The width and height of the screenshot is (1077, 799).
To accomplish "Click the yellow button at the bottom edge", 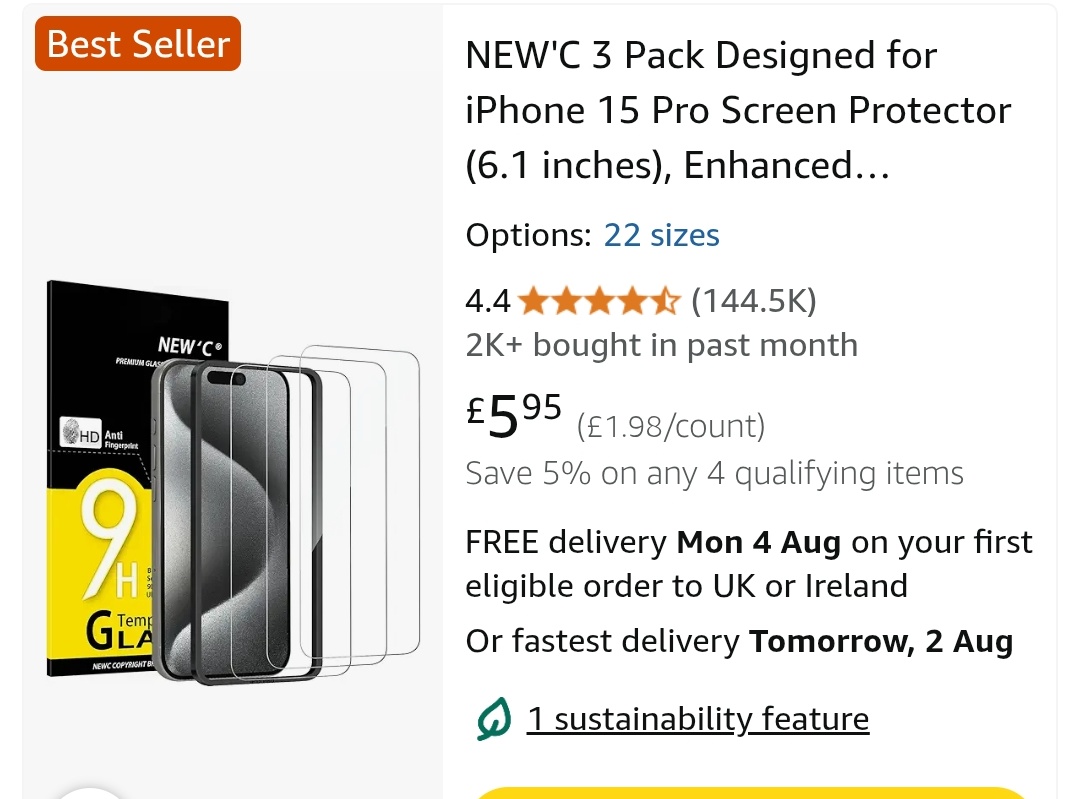I will point(751,793).
